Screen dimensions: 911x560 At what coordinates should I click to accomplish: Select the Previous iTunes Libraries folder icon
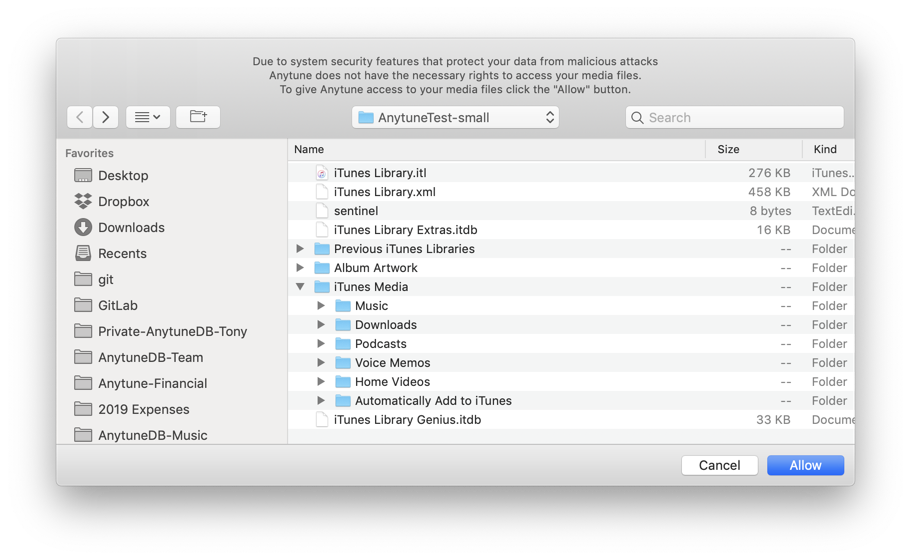click(322, 249)
